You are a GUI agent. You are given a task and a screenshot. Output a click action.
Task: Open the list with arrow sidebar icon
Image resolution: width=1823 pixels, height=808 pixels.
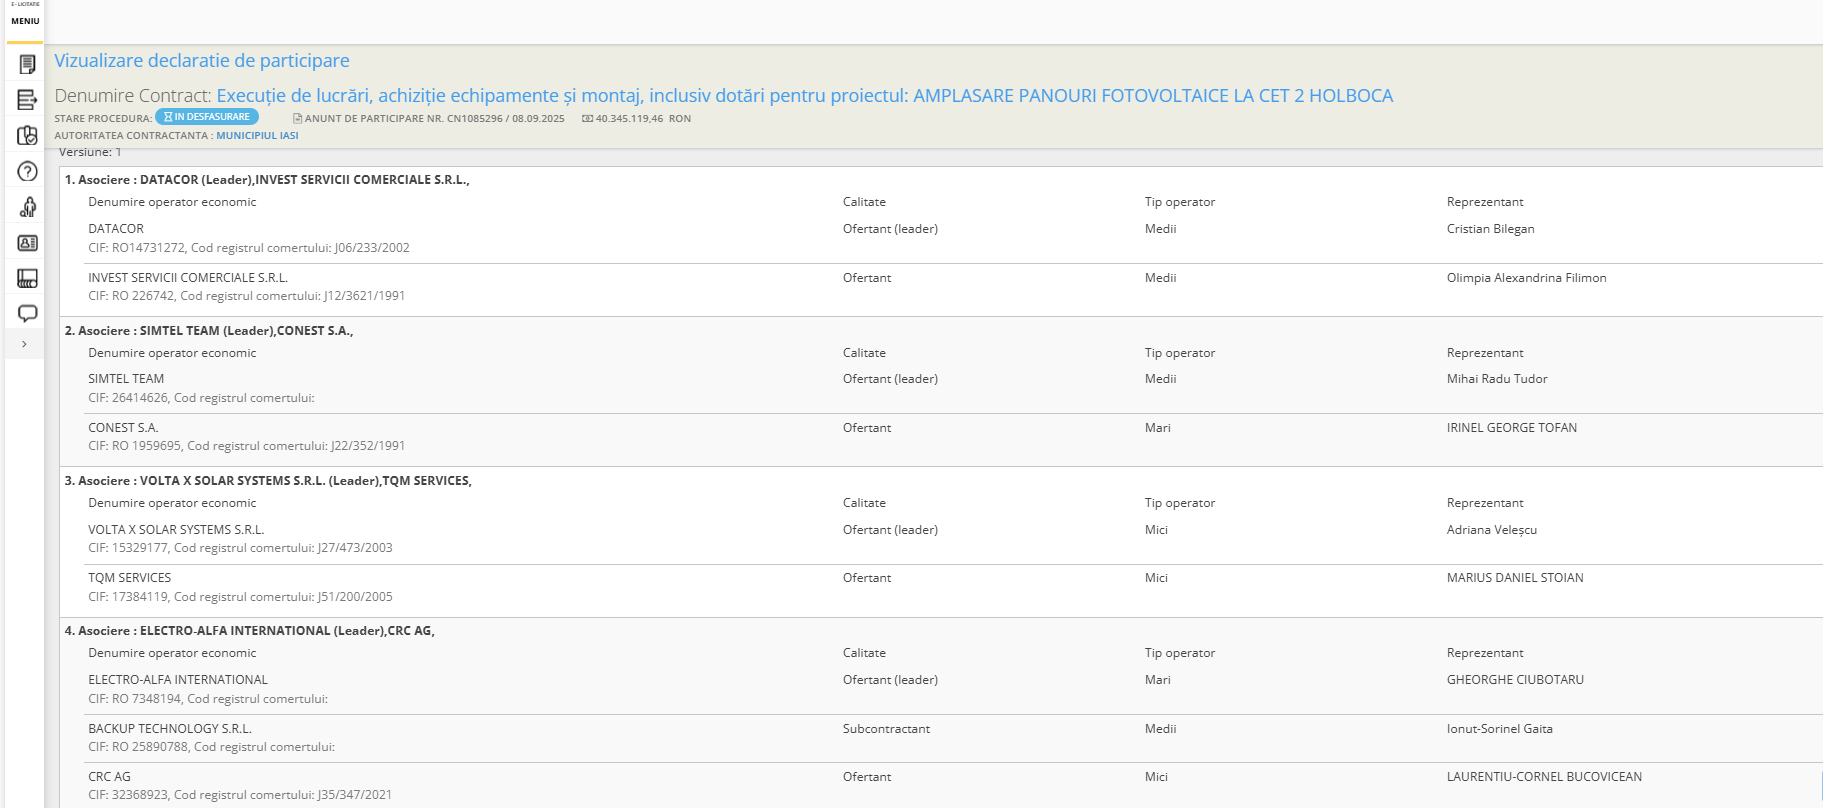coord(27,100)
